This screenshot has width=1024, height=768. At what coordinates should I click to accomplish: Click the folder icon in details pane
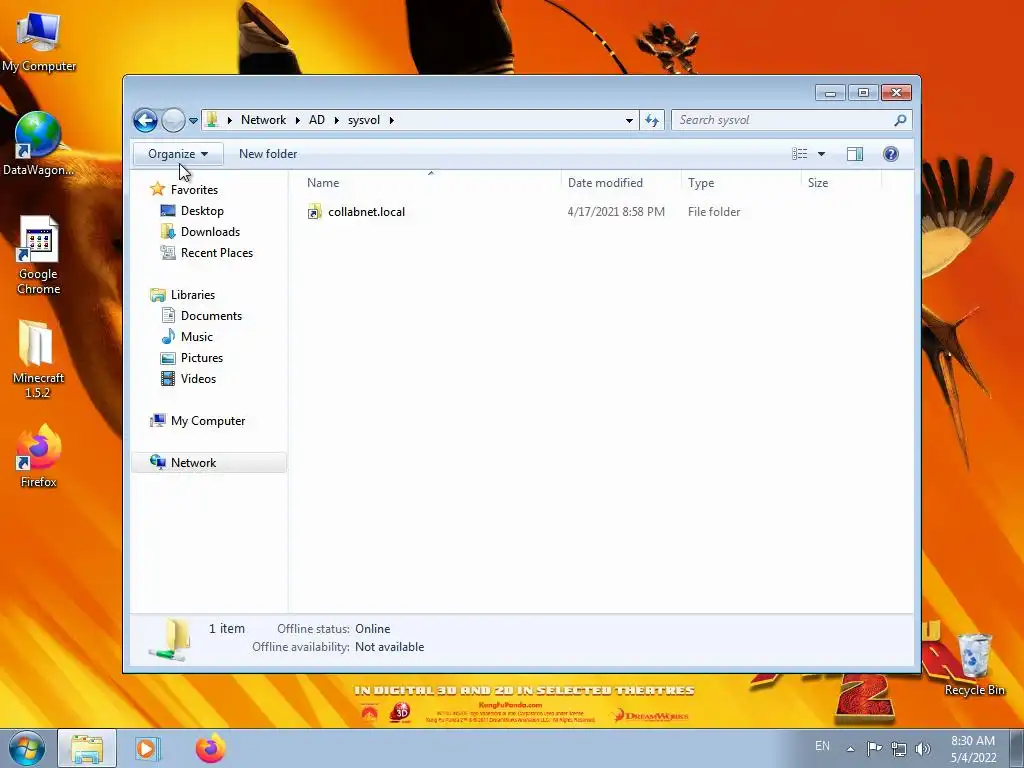click(x=169, y=639)
